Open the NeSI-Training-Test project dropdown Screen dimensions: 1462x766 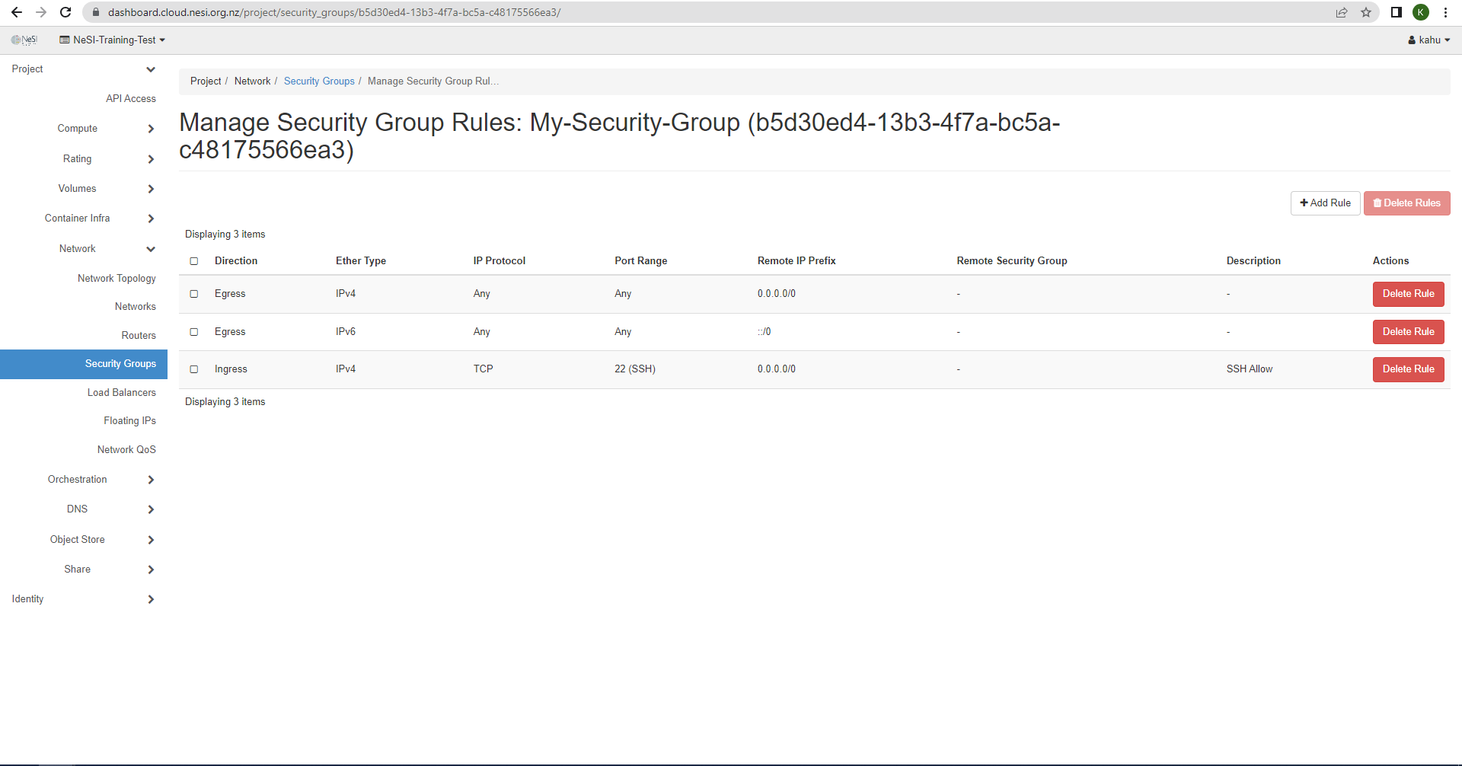(x=113, y=40)
